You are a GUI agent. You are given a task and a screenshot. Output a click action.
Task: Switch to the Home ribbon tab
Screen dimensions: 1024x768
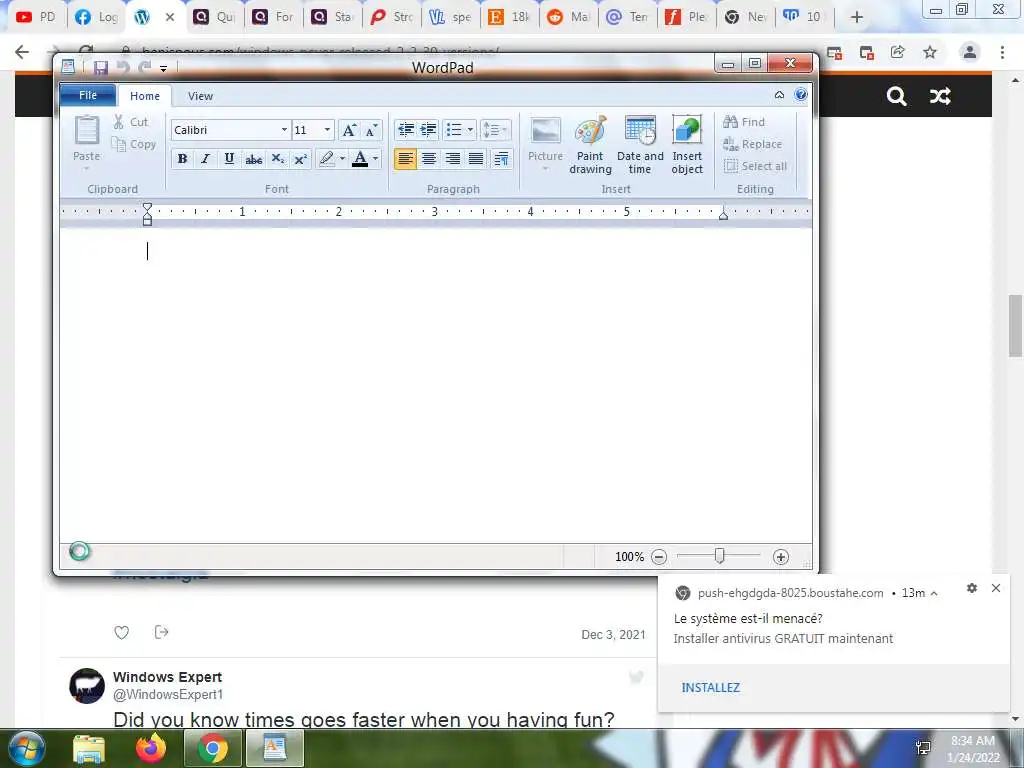(x=145, y=96)
